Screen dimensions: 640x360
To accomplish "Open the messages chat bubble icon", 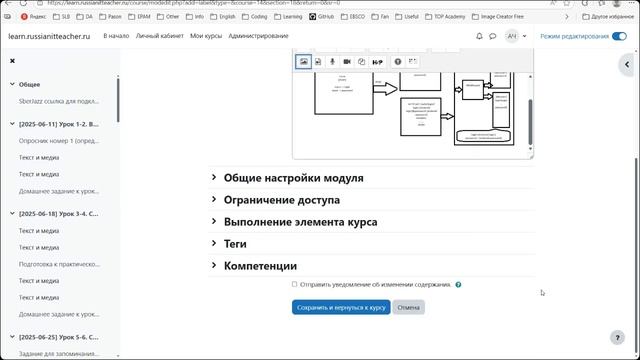I will 493,36.
